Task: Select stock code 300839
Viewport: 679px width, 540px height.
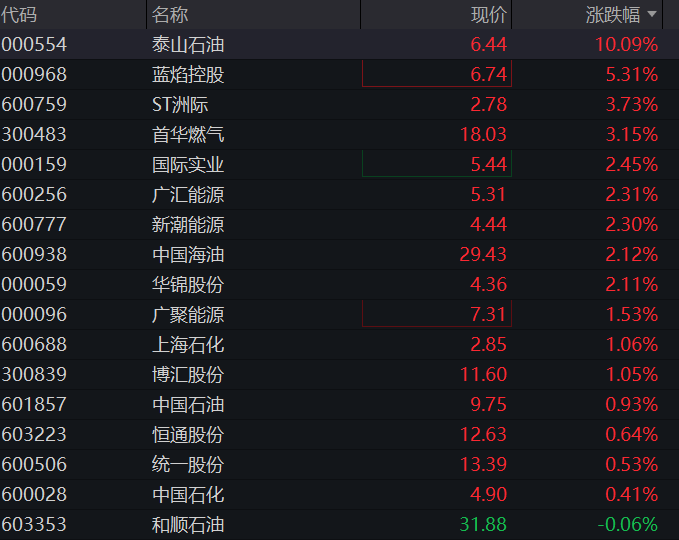Action: 34,375
